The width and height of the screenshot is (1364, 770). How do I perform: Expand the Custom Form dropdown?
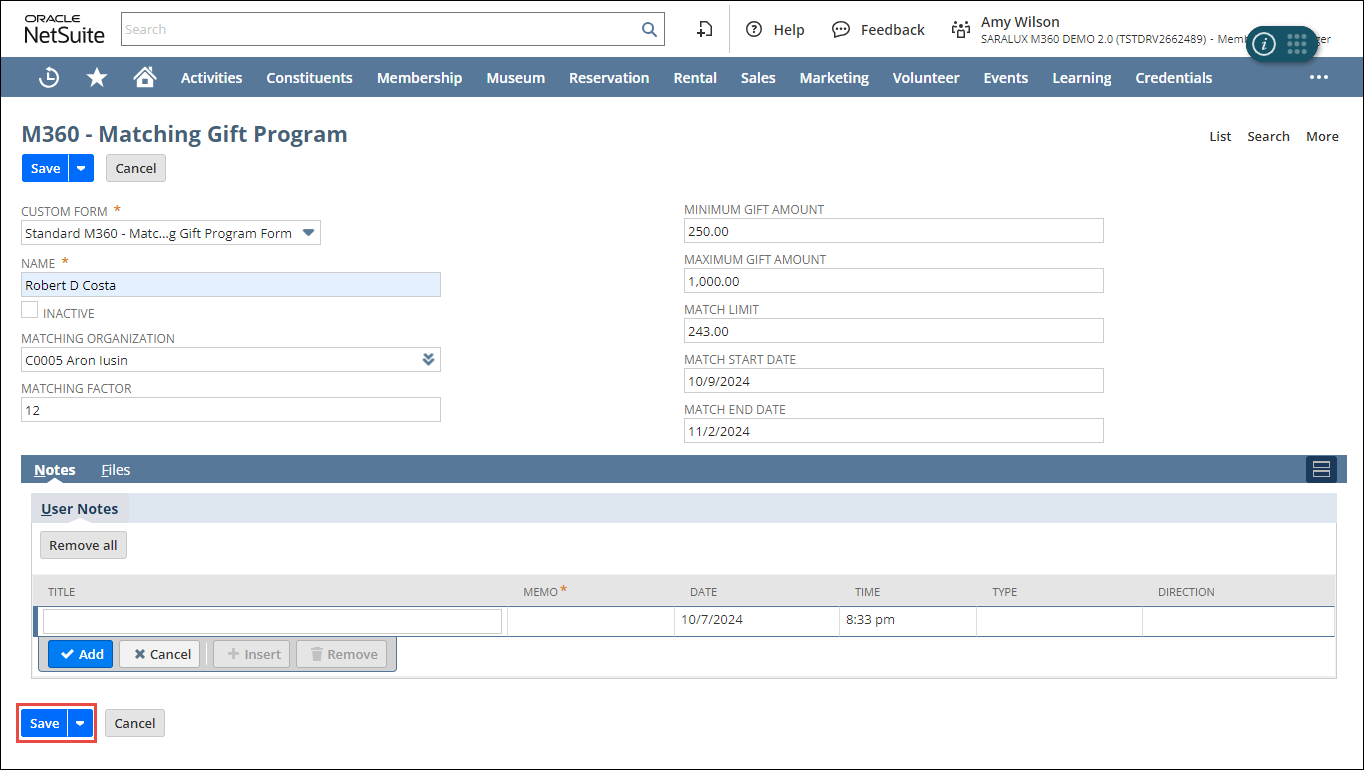coord(309,233)
